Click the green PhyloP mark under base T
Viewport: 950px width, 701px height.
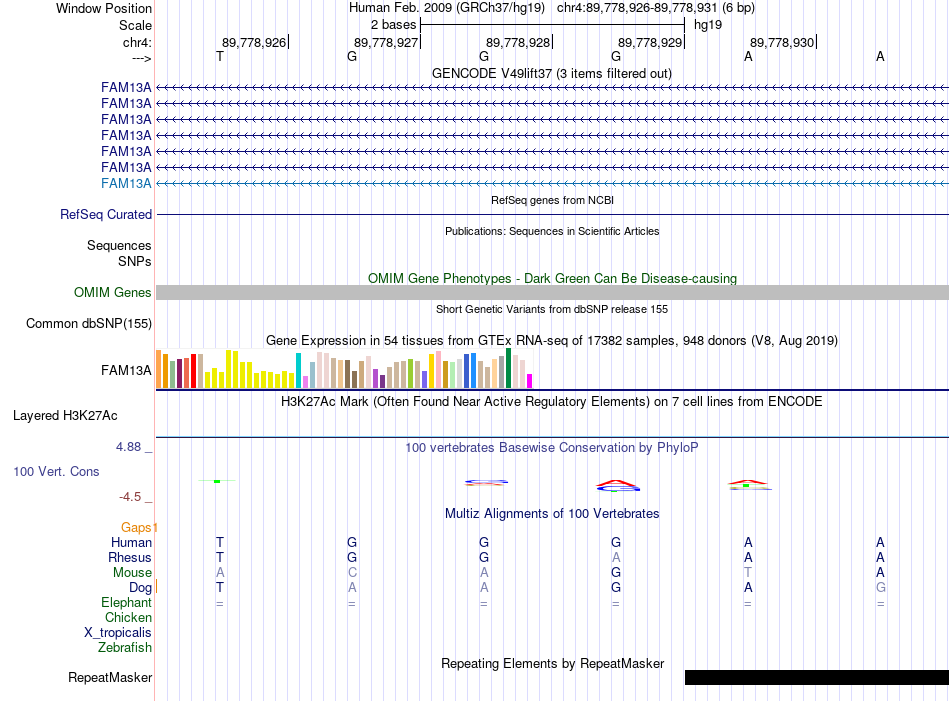click(x=217, y=481)
